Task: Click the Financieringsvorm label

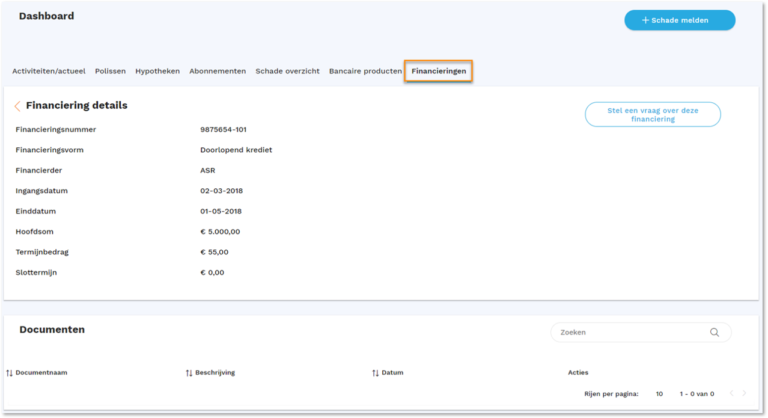Action: tap(49, 150)
